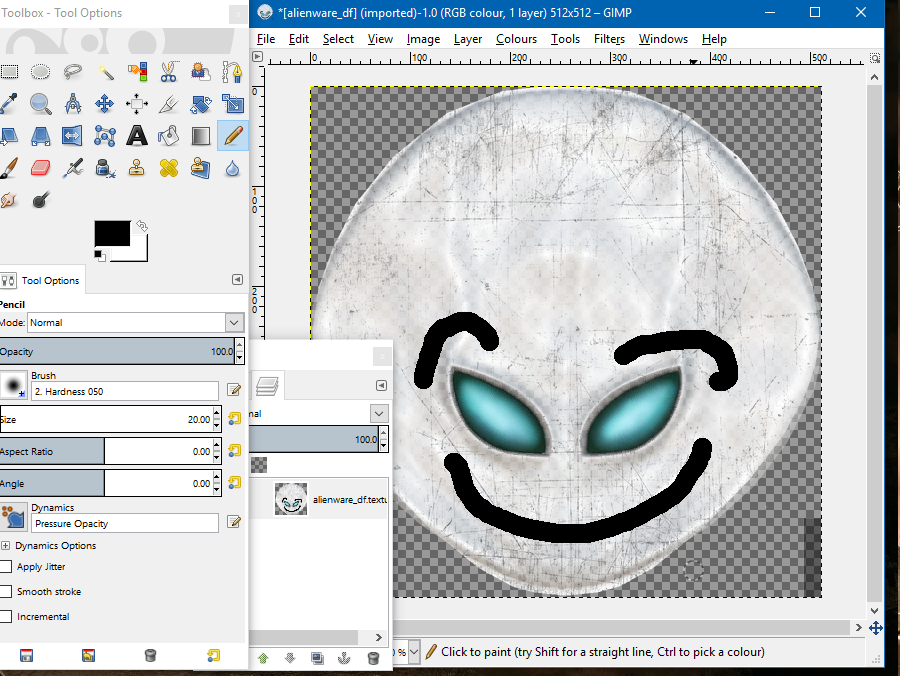Open layer mode dropdown in Layers panel
This screenshot has width=900, height=676.
379,413
